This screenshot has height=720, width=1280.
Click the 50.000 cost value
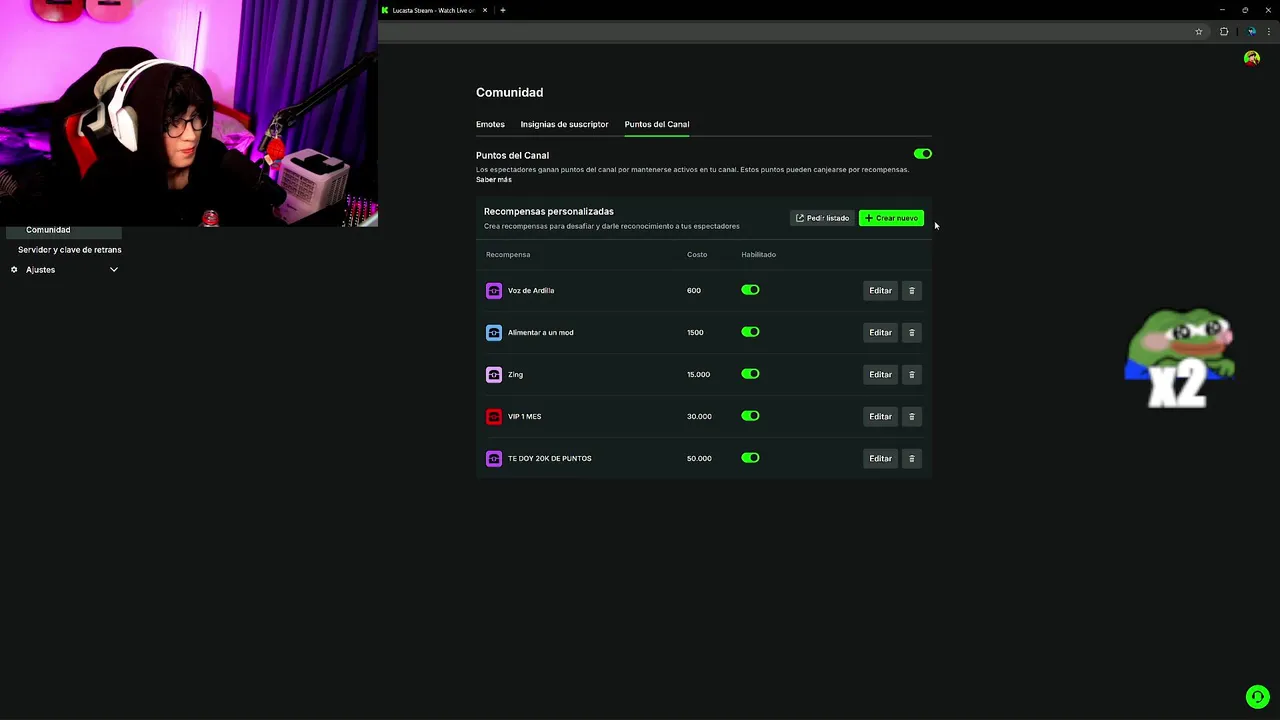pos(699,459)
